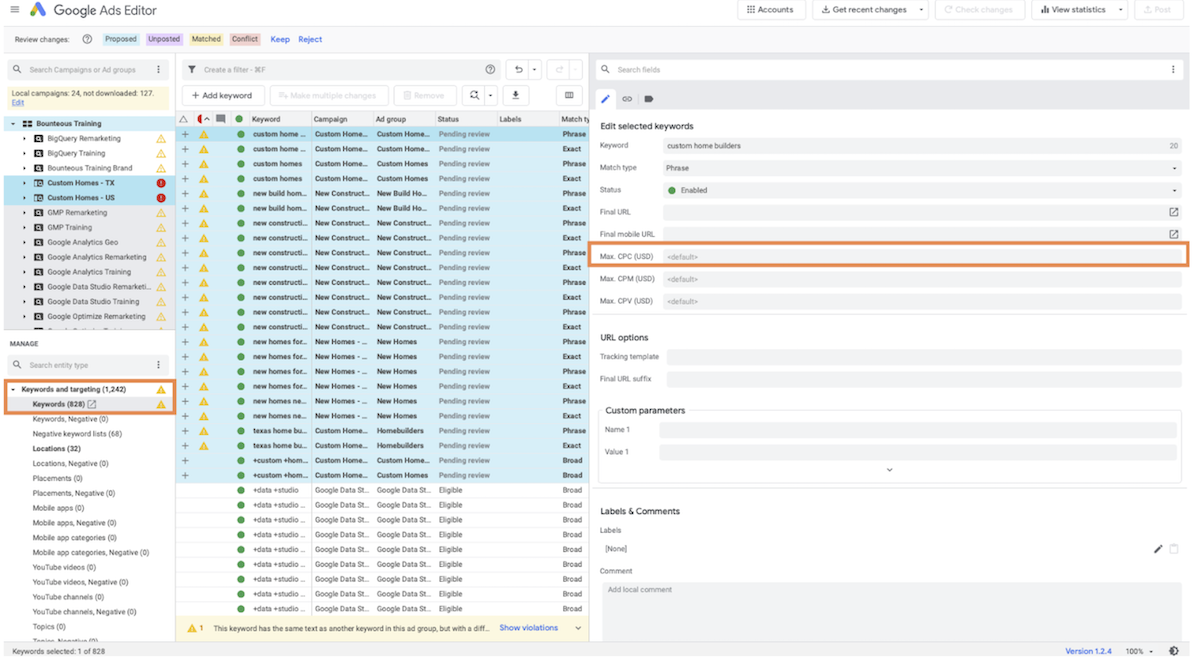This screenshot has height=672, width=1200.
Task: Select the Keywords, Negative (0) entity type
Action: click(x=70, y=419)
